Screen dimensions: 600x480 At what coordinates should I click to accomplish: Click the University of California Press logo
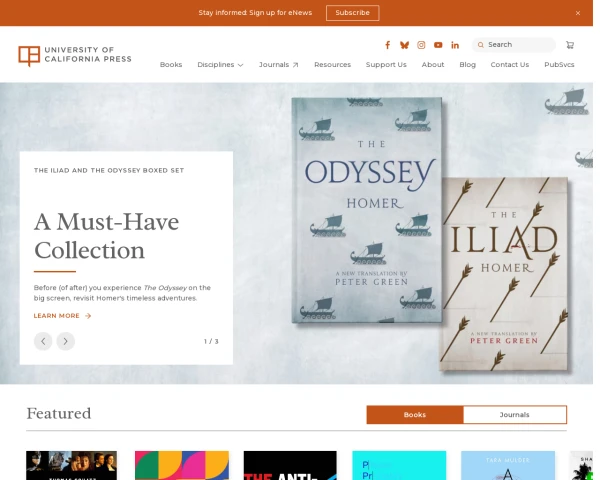click(x=75, y=56)
